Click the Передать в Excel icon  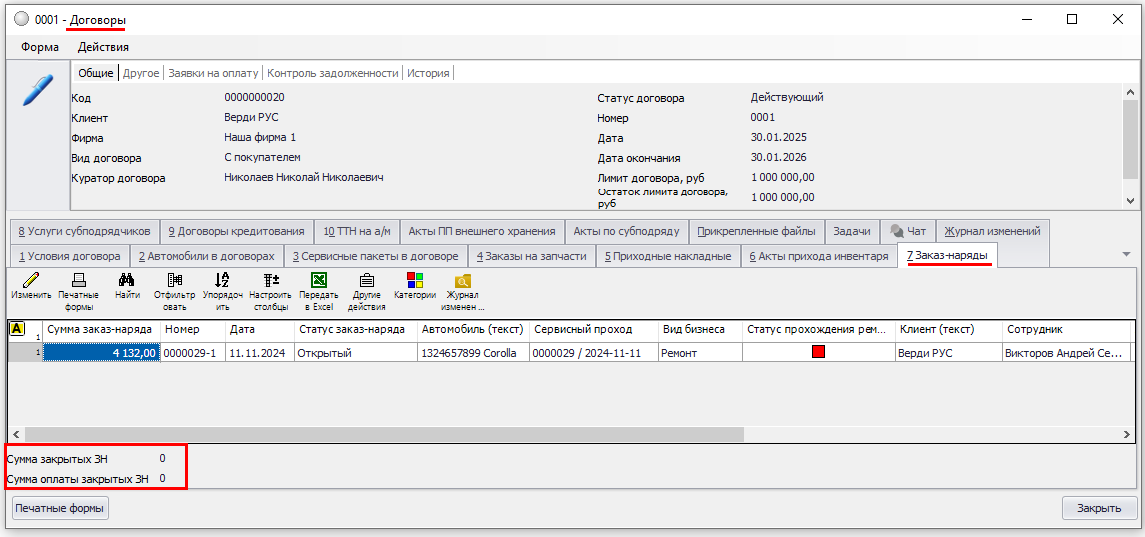coord(319,281)
